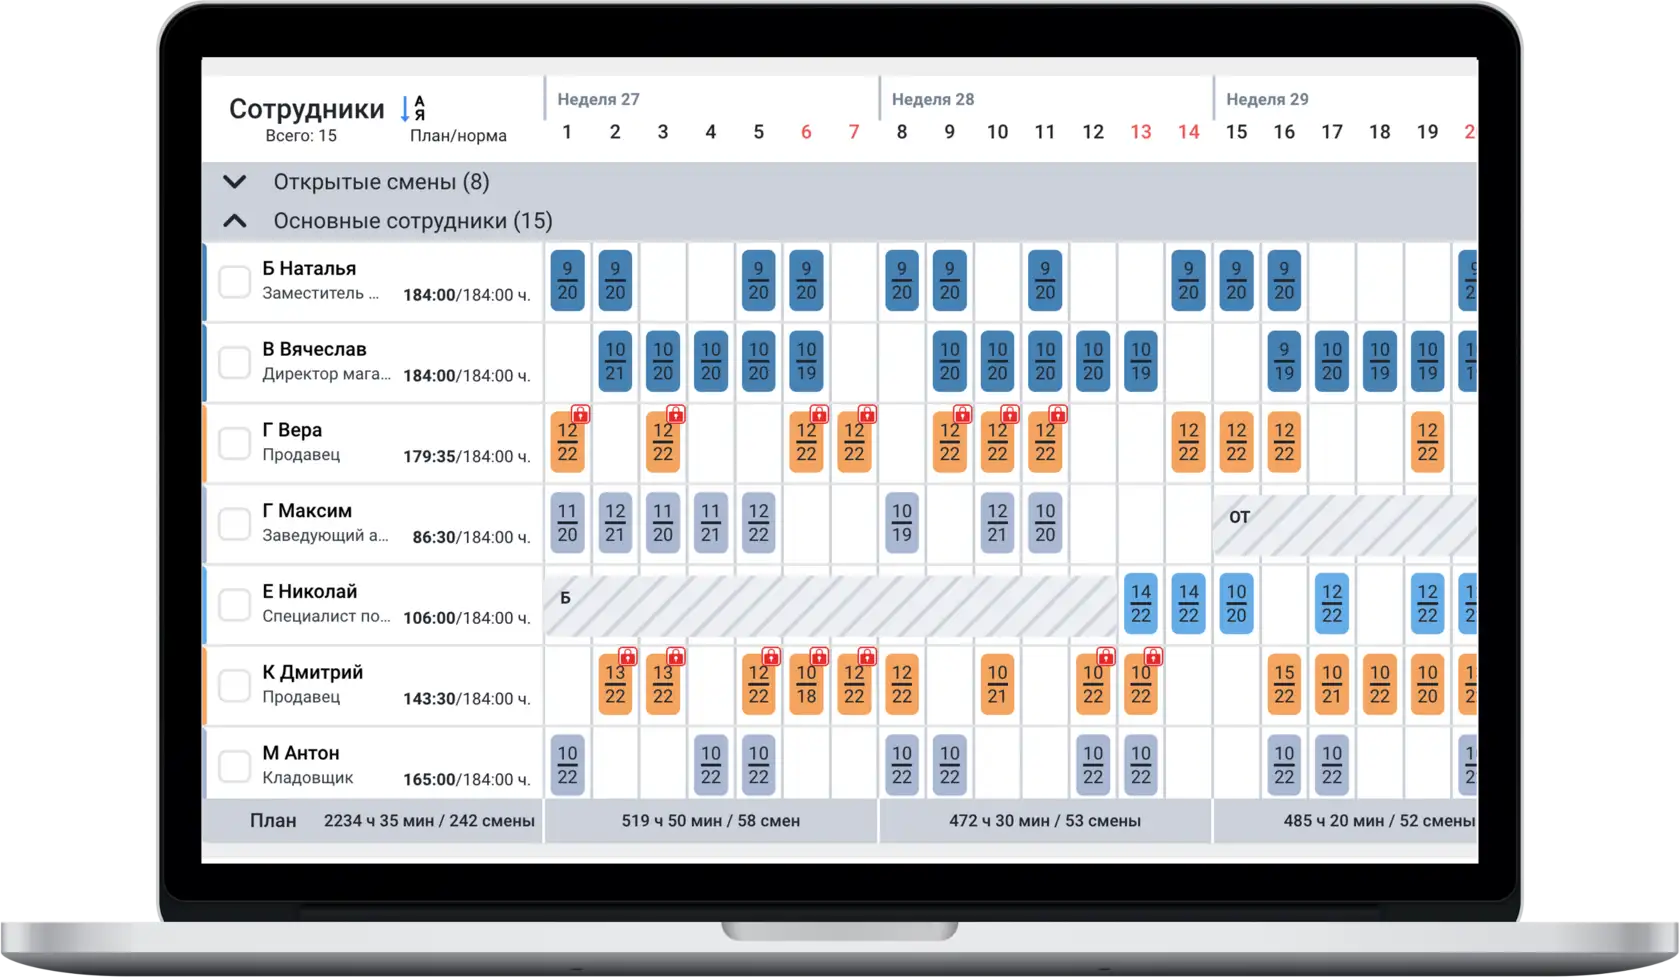This screenshot has height=978, width=1680.
Task: Open Г Максим's ОТ vacation block
Action: click(1345, 525)
